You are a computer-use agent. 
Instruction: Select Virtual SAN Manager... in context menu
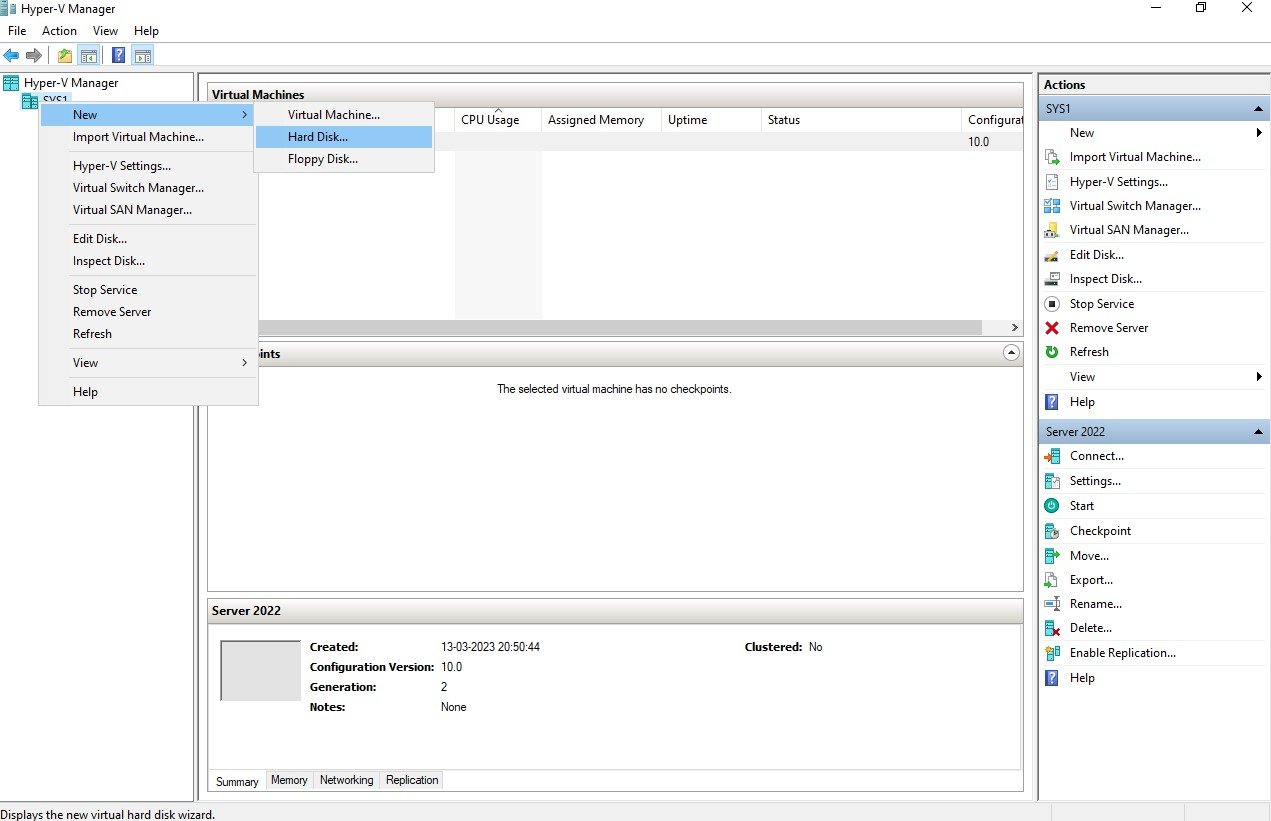click(148, 210)
